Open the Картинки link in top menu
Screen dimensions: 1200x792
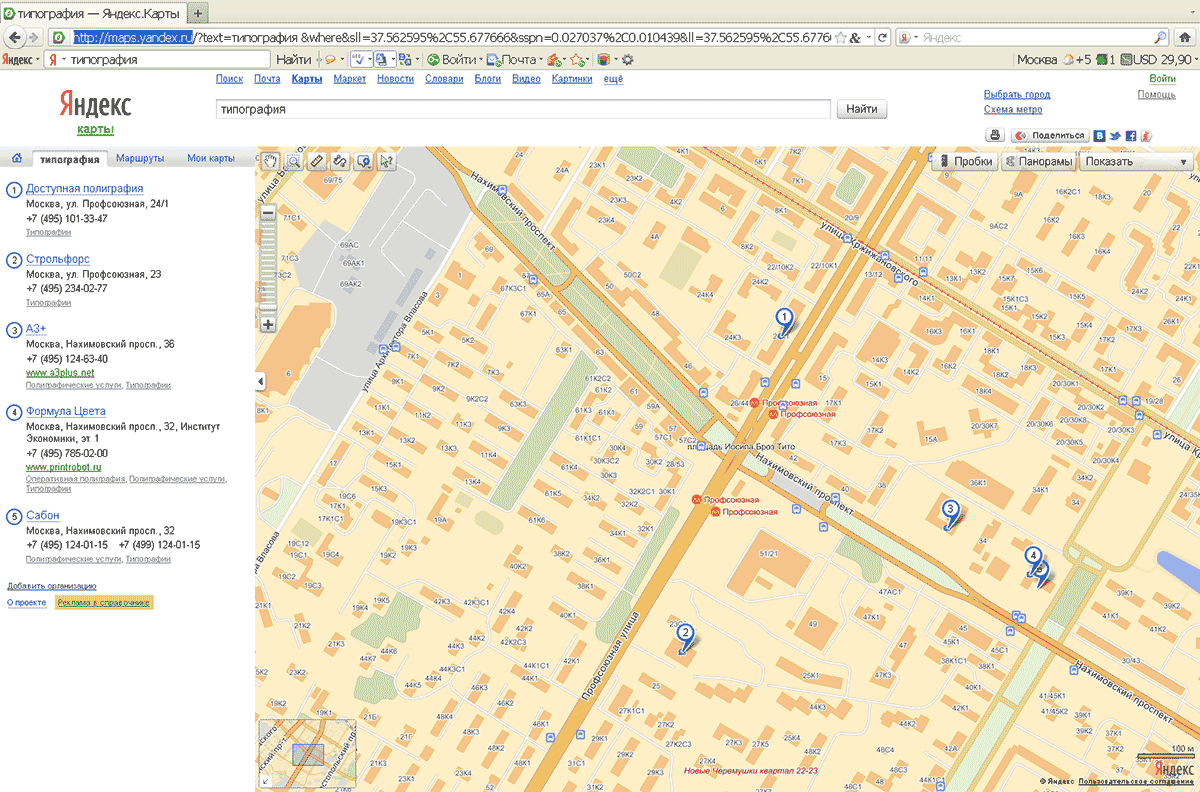pyautogui.click(x=572, y=79)
